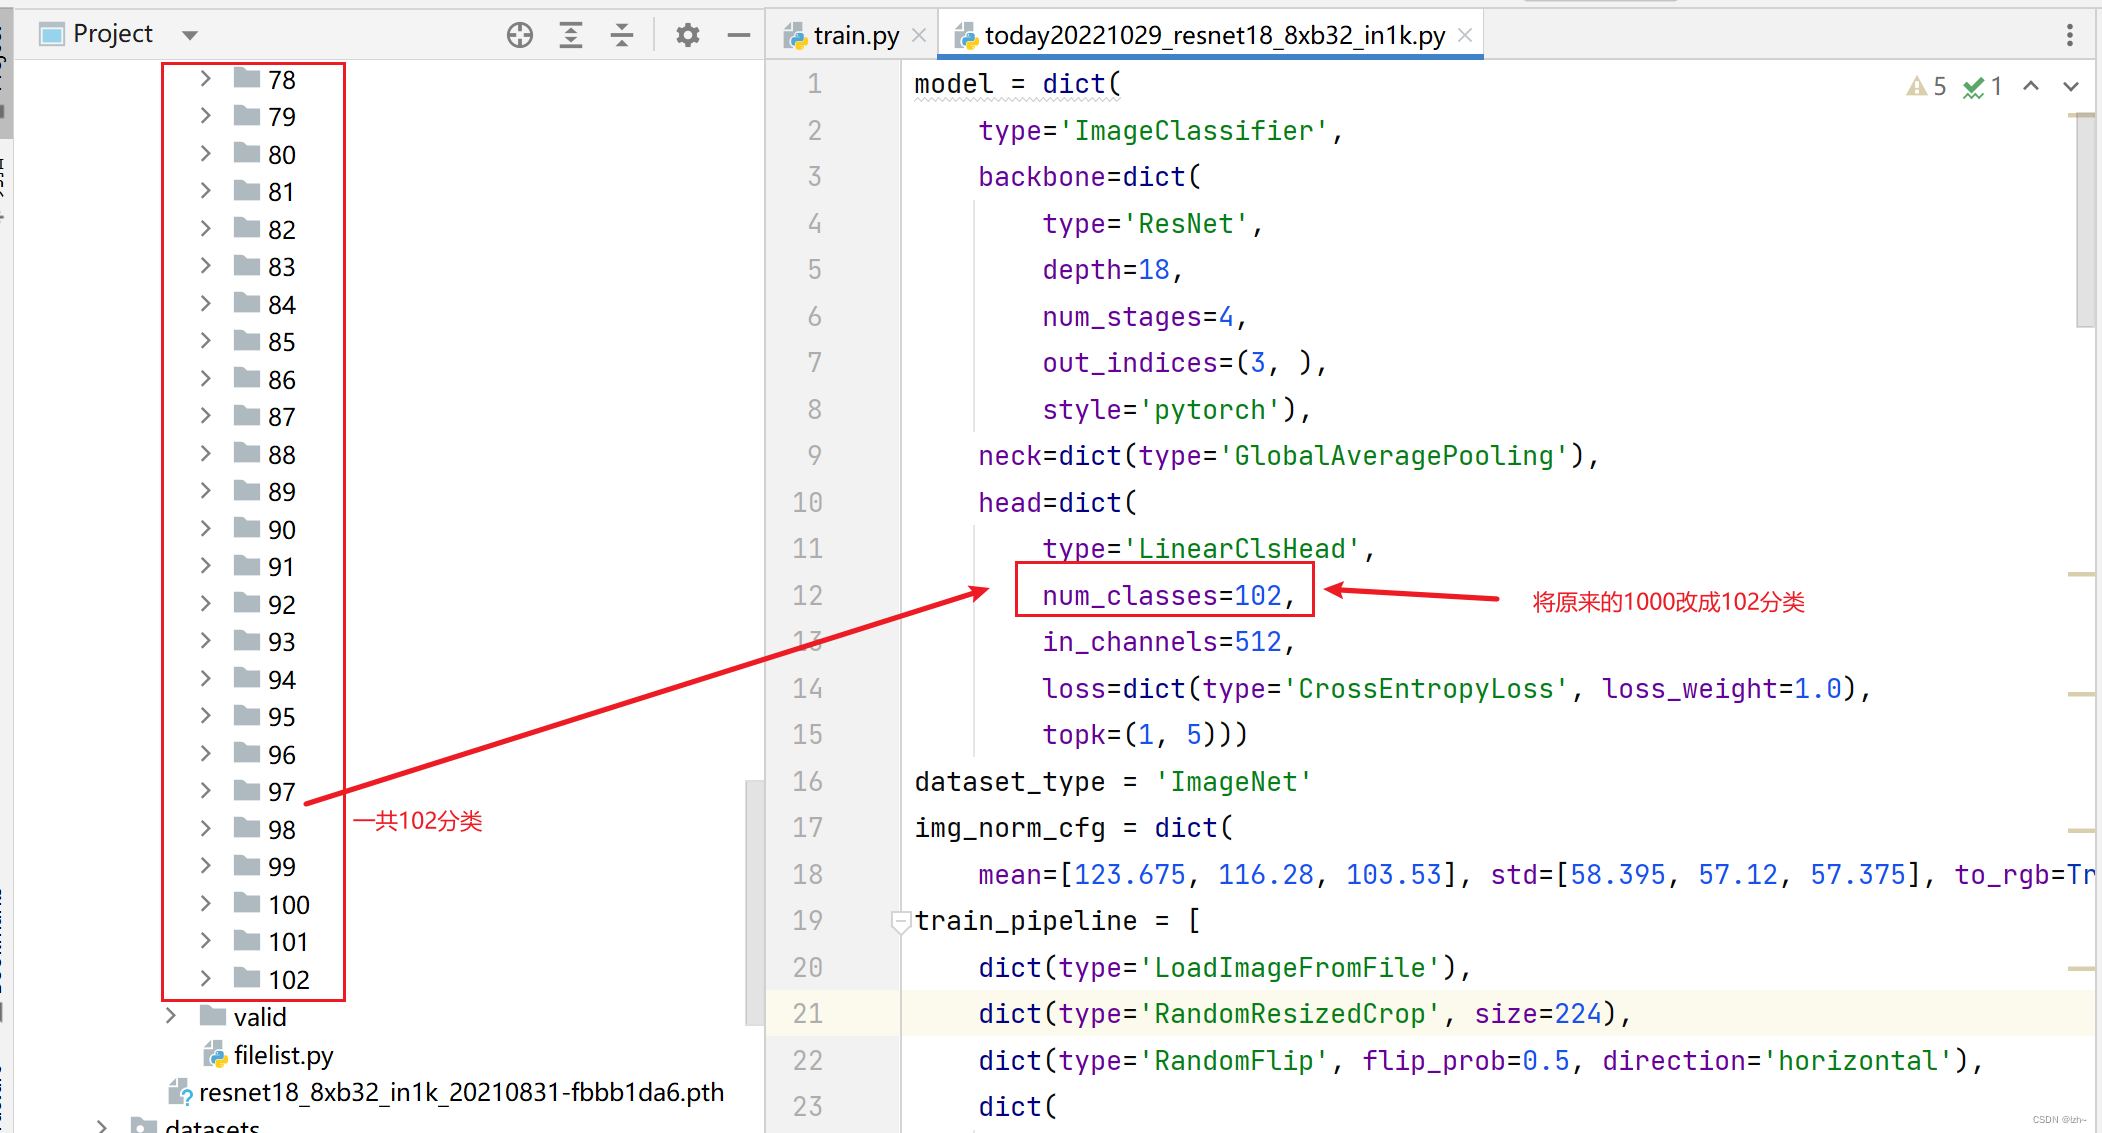Close the train.py tab
This screenshot has width=2102, height=1133.
[920, 35]
